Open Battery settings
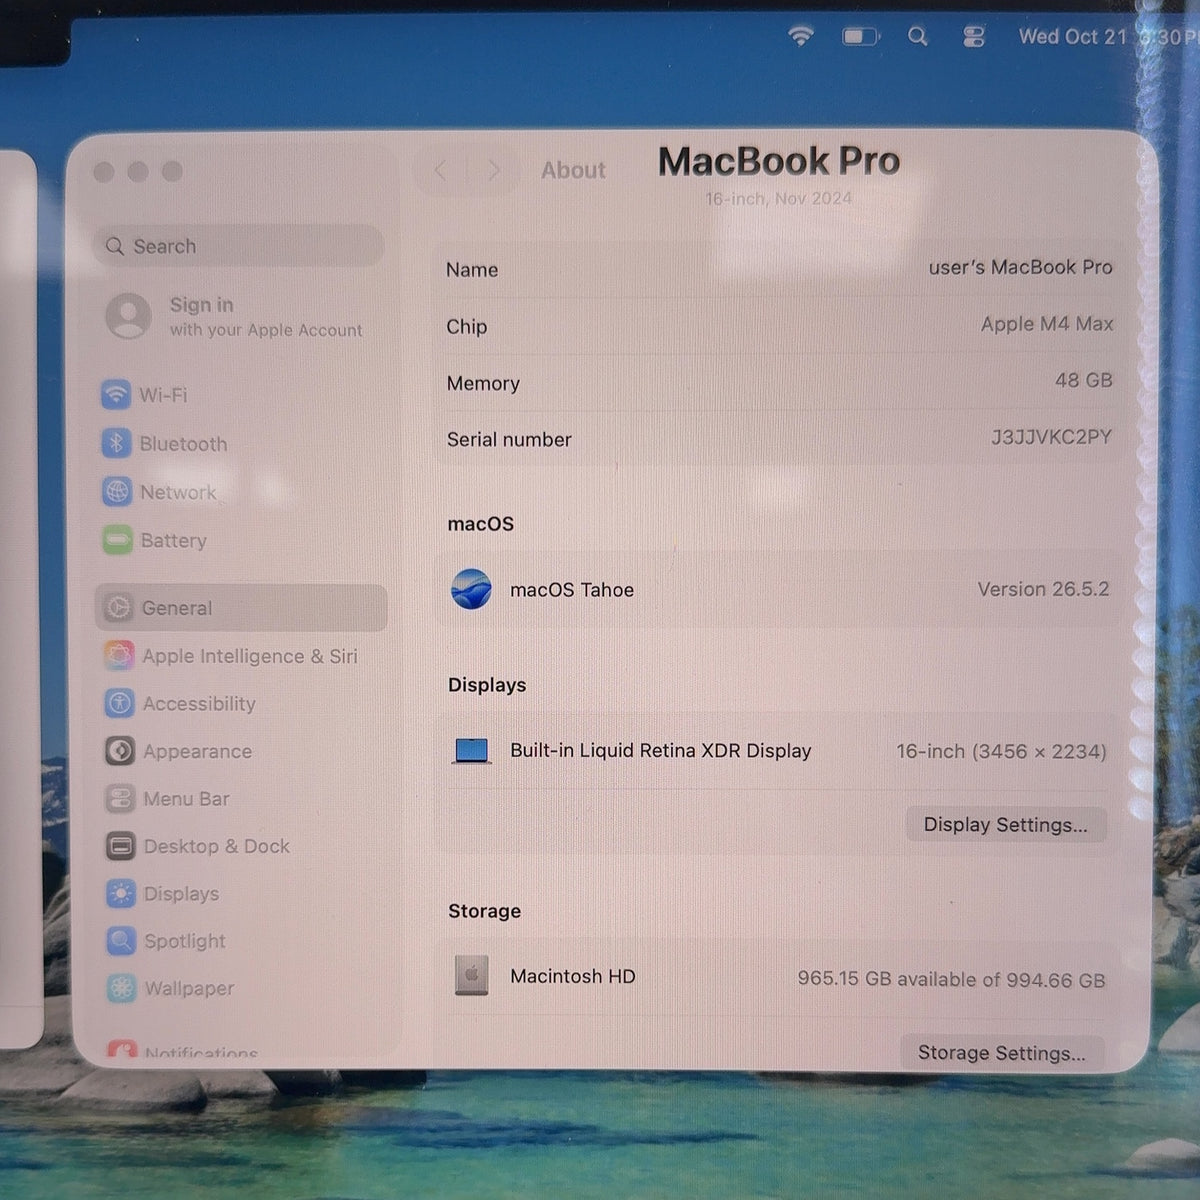 pos(155,540)
